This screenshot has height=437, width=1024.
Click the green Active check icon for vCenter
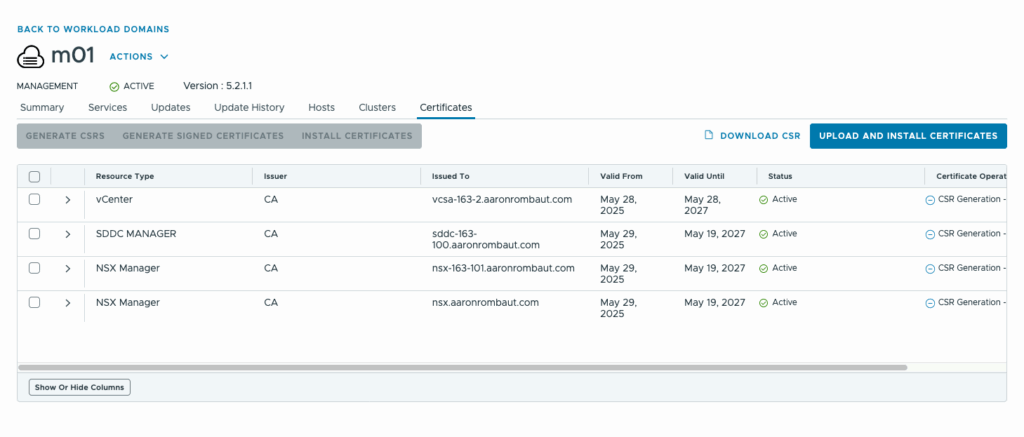point(763,200)
